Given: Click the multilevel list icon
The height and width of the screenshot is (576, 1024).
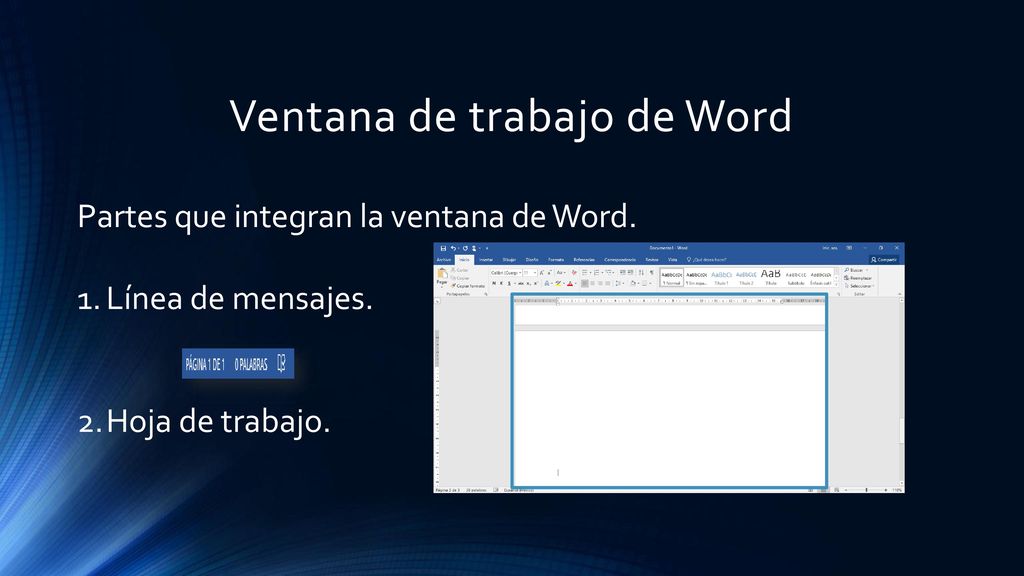Looking at the screenshot, I should (609, 273).
